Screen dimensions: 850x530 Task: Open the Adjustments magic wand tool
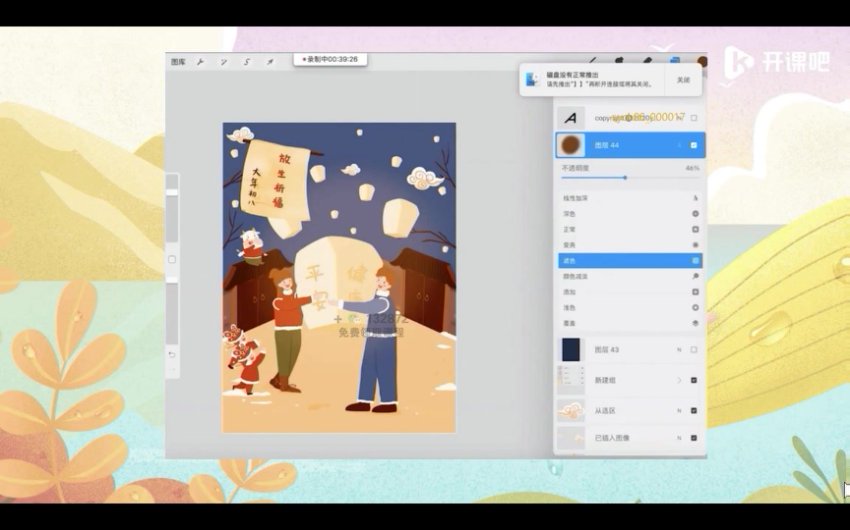224,62
